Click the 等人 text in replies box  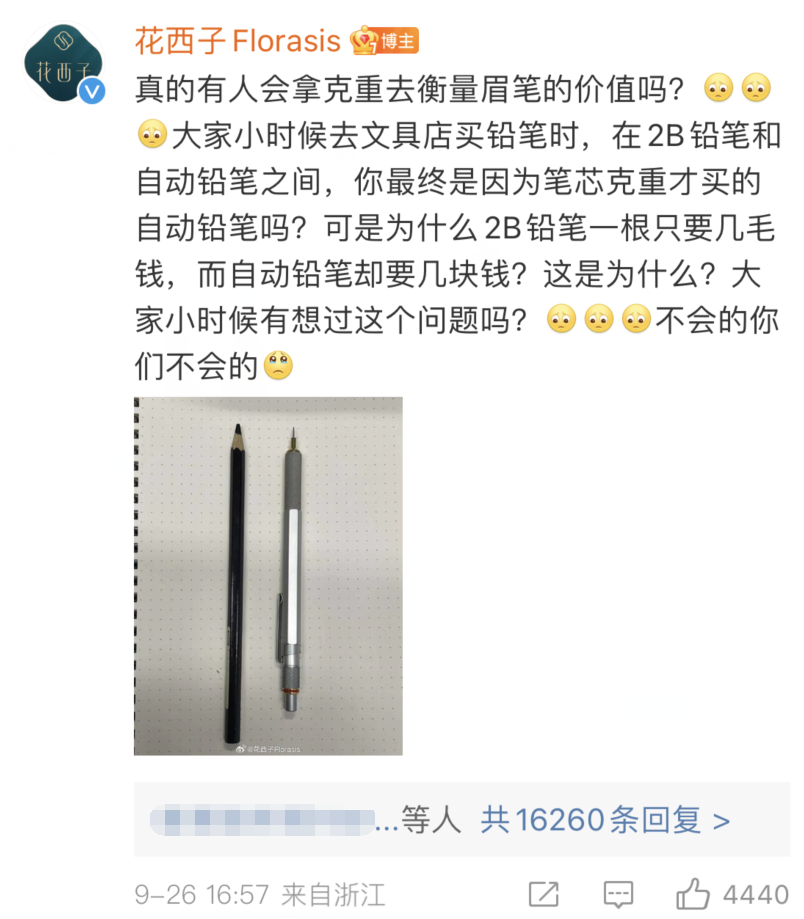point(431,819)
